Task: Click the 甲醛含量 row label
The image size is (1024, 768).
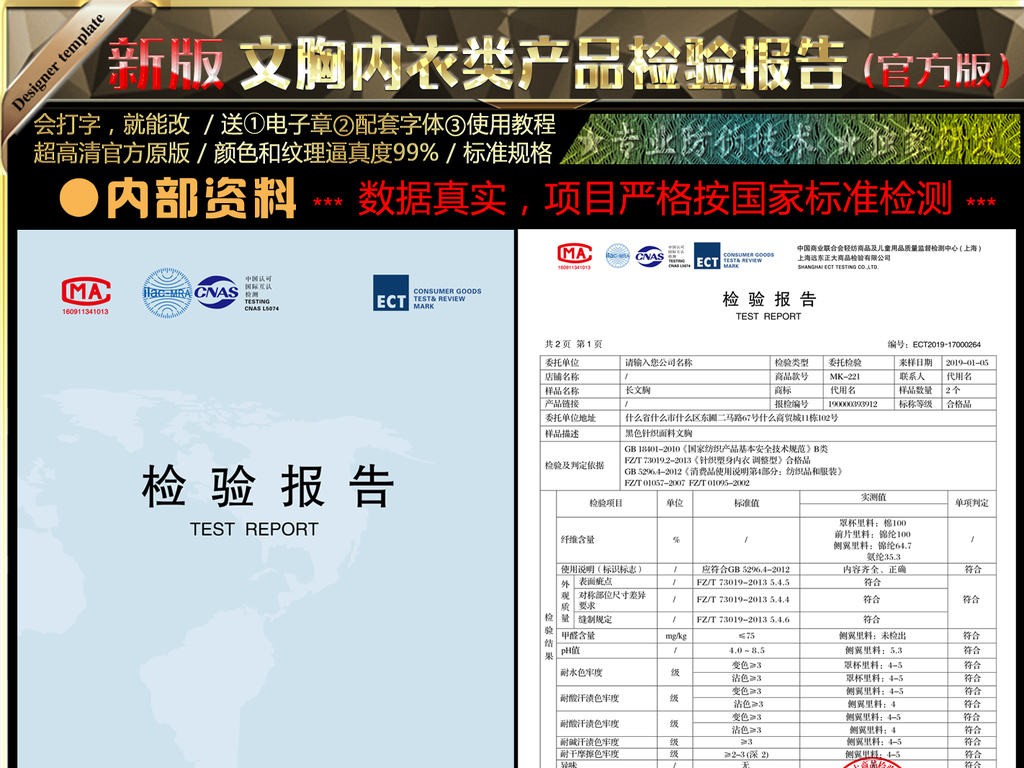Action: [577, 635]
